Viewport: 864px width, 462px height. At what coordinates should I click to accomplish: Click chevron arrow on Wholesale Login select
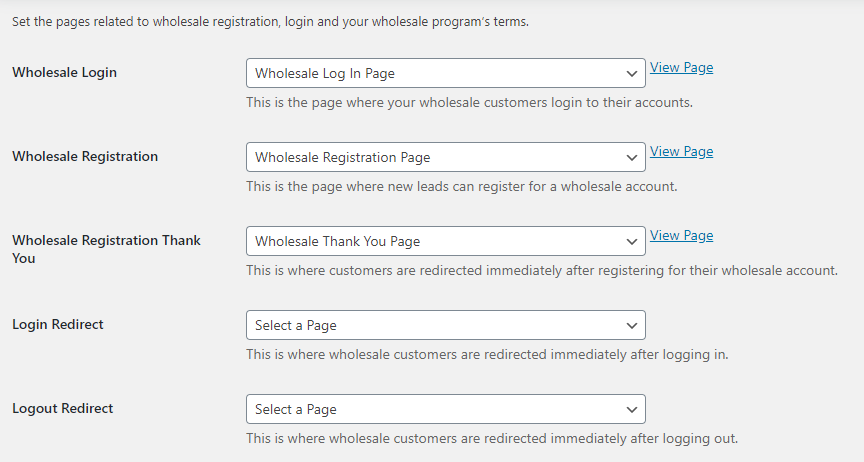(631, 73)
